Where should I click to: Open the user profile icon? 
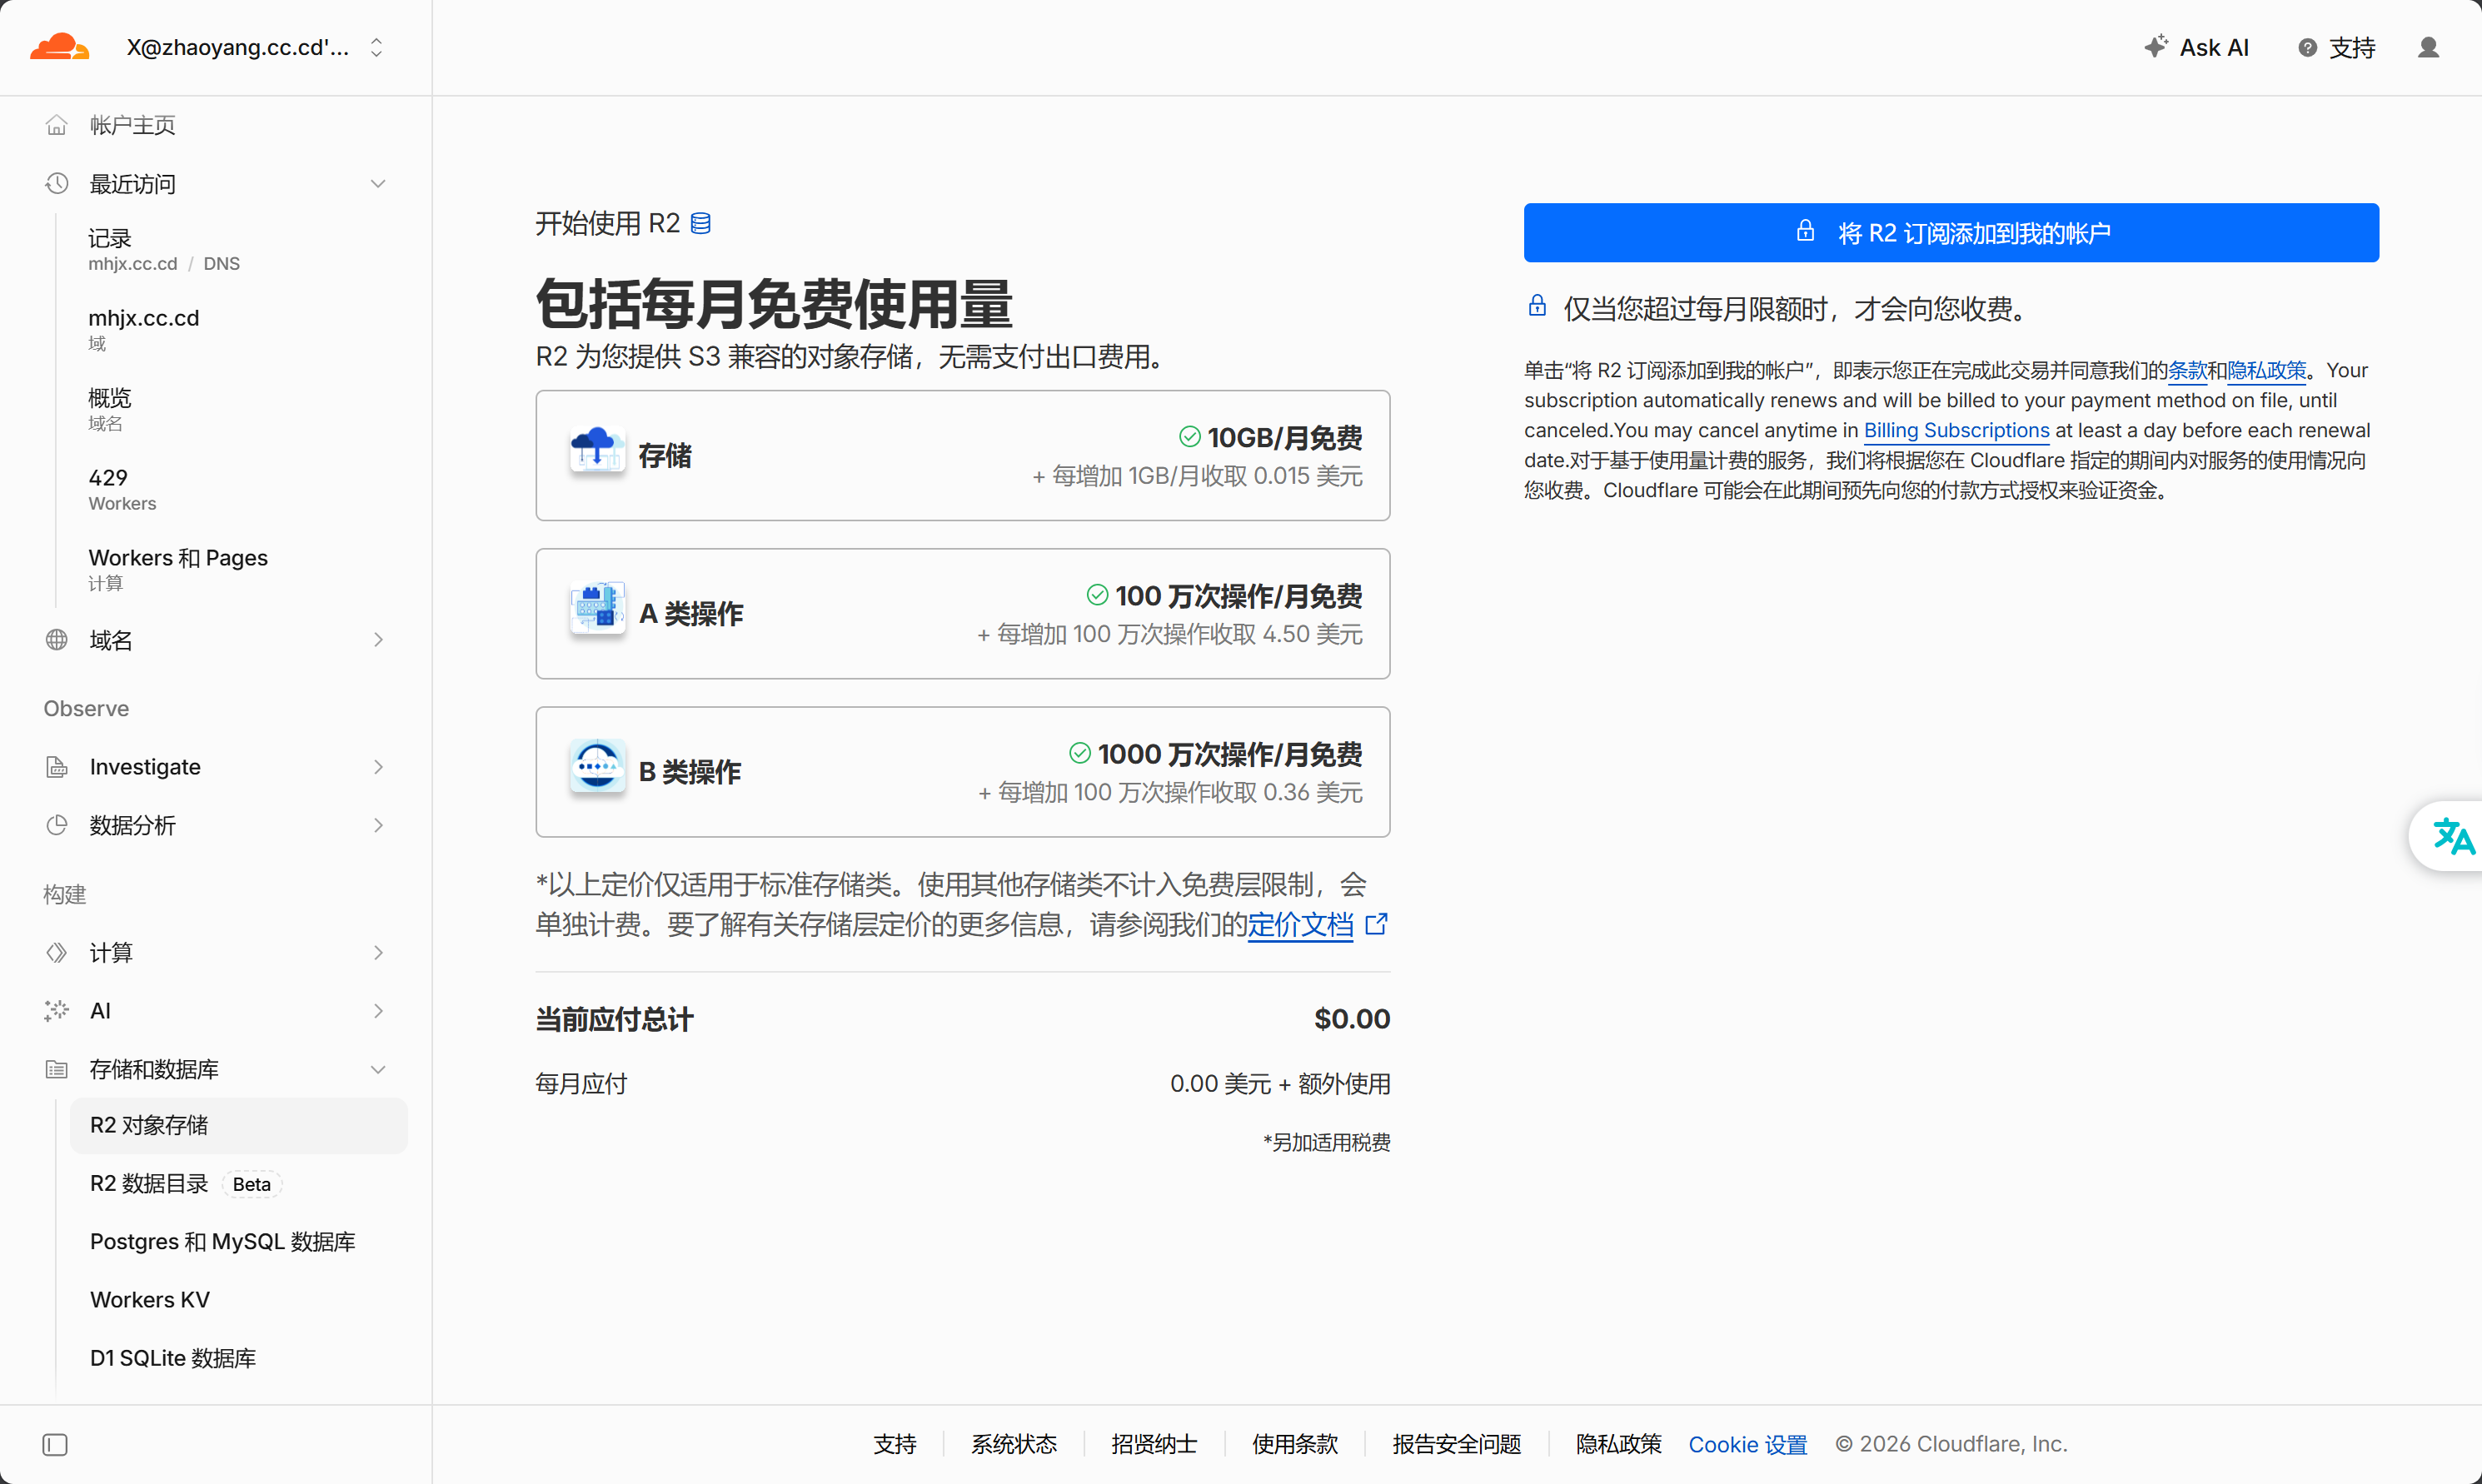(2428, 47)
